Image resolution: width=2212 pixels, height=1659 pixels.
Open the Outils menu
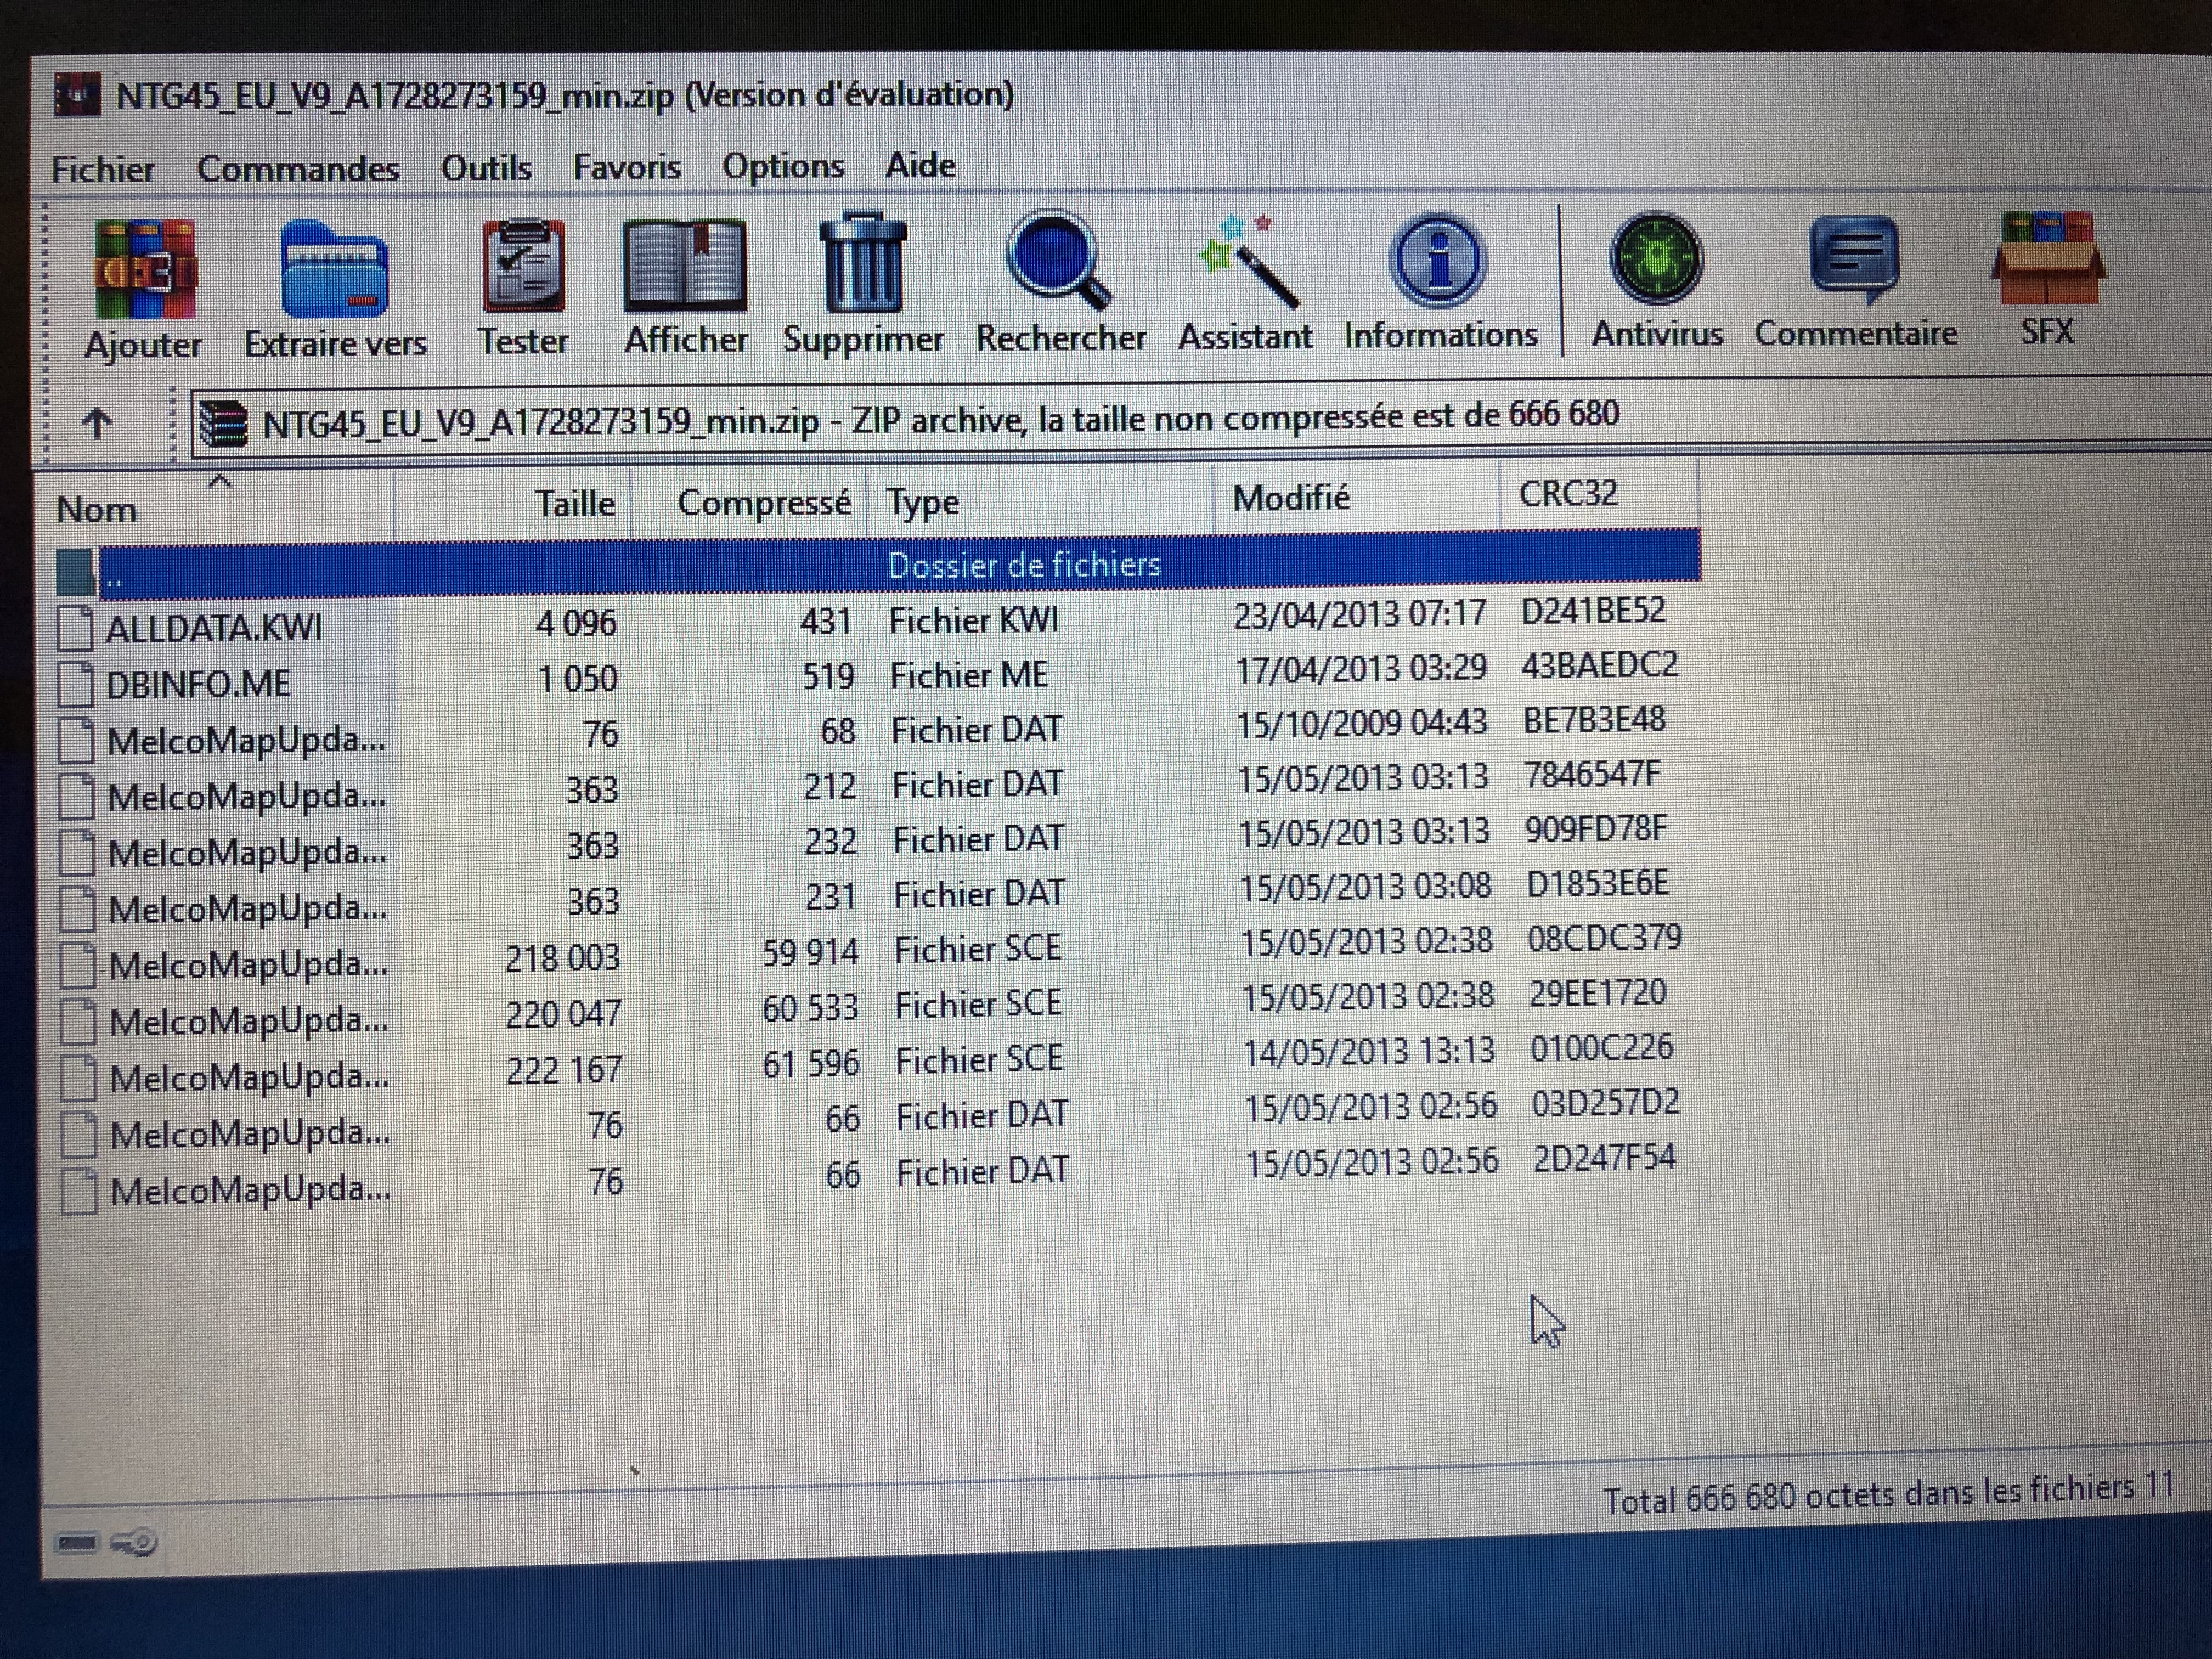[487, 167]
